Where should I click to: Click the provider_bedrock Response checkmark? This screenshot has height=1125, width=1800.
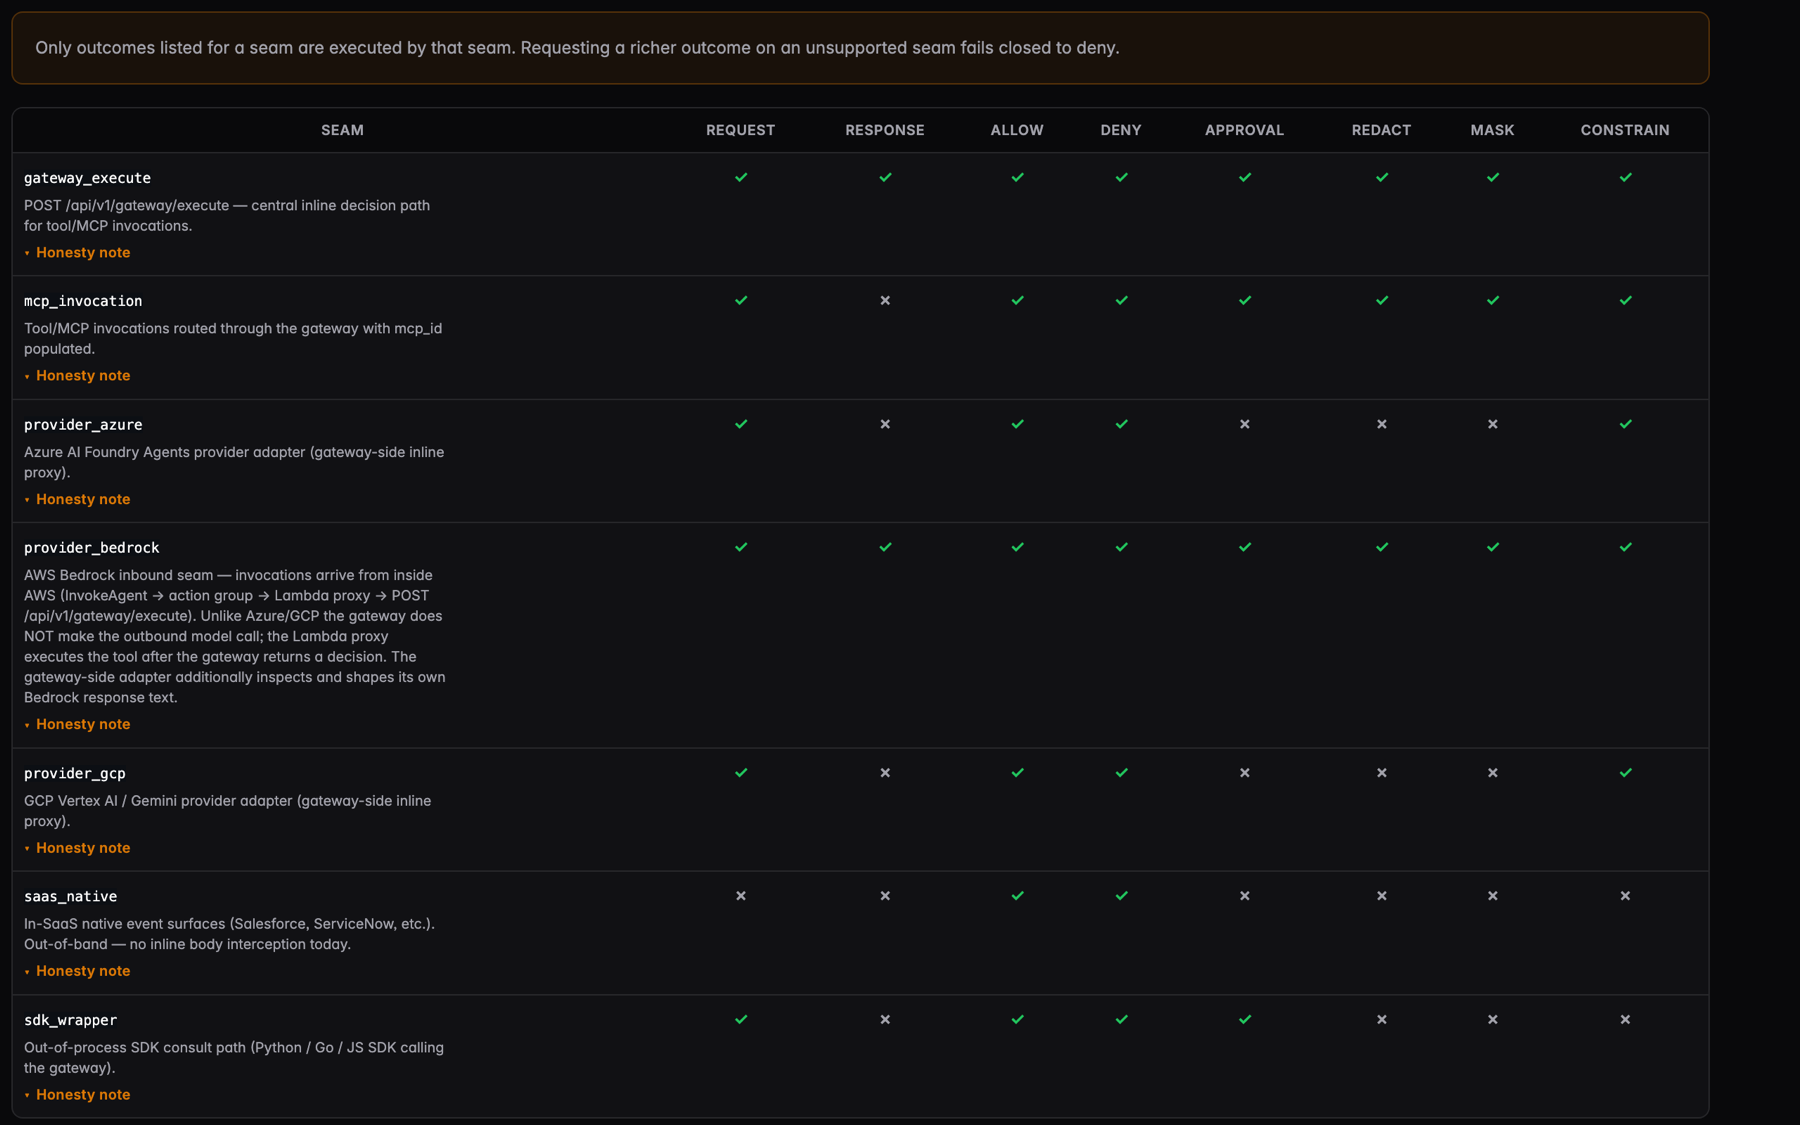(x=885, y=547)
